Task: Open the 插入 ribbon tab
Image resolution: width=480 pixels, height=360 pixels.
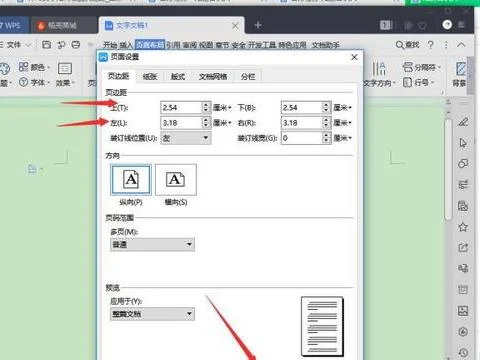Action: tap(126, 45)
